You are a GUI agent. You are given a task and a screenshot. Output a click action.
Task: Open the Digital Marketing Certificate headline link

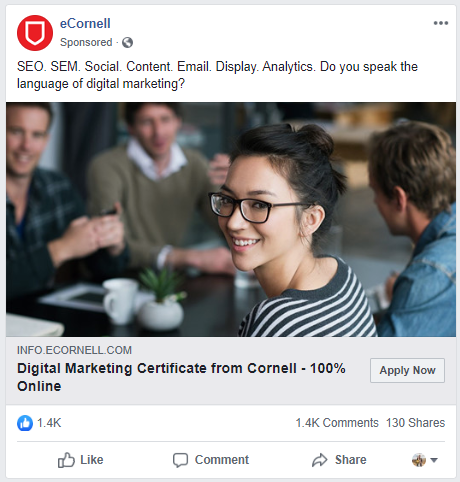181,377
